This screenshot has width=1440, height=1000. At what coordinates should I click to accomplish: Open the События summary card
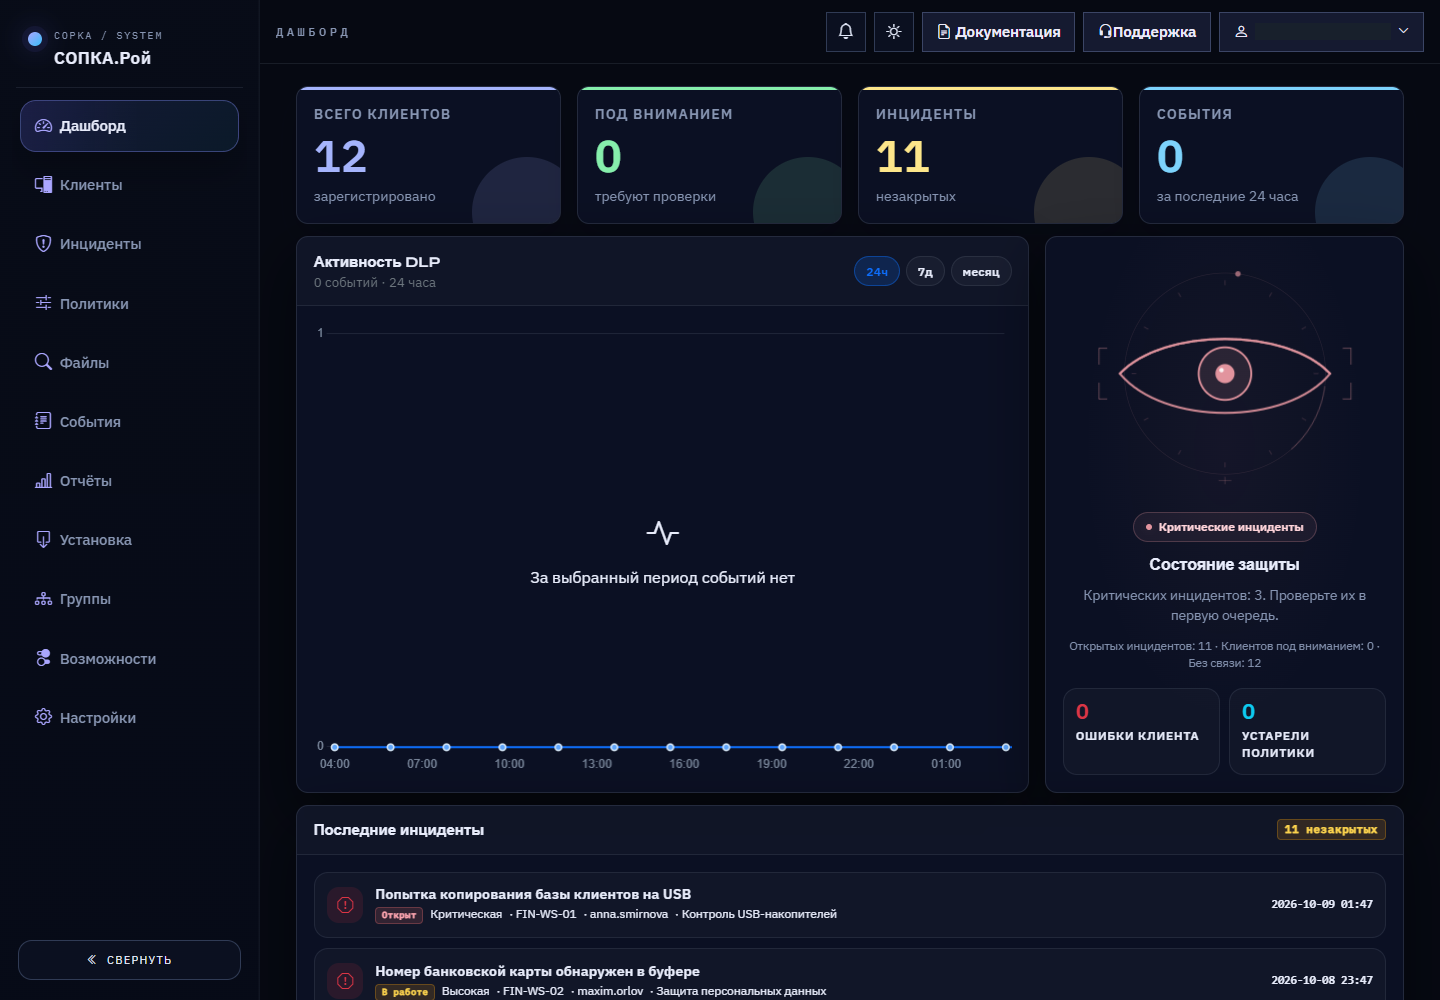pyautogui.click(x=1272, y=155)
